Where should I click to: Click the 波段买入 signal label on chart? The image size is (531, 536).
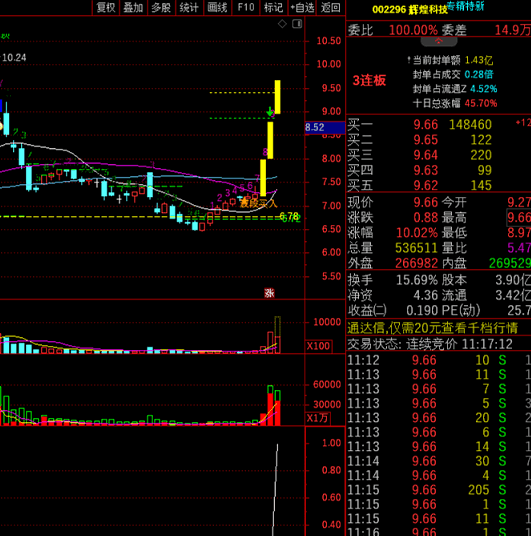(258, 204)
